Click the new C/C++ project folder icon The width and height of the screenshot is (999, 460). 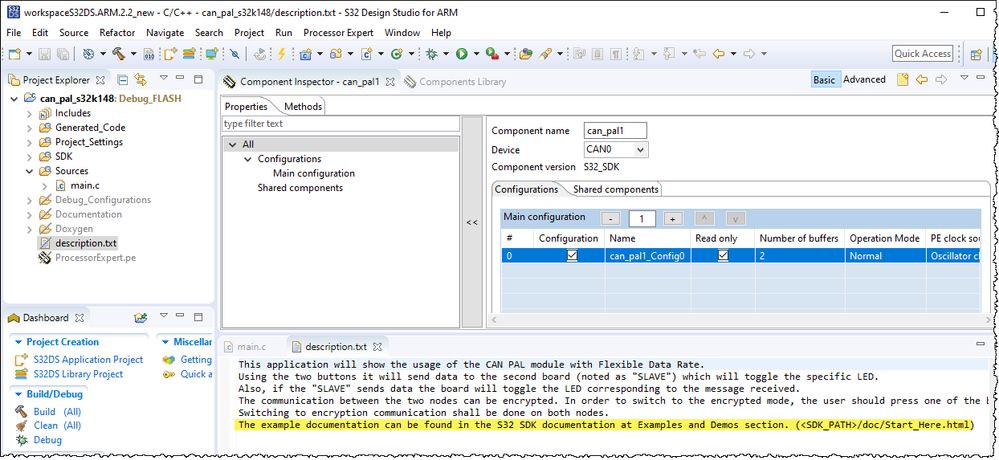point(305,54)
